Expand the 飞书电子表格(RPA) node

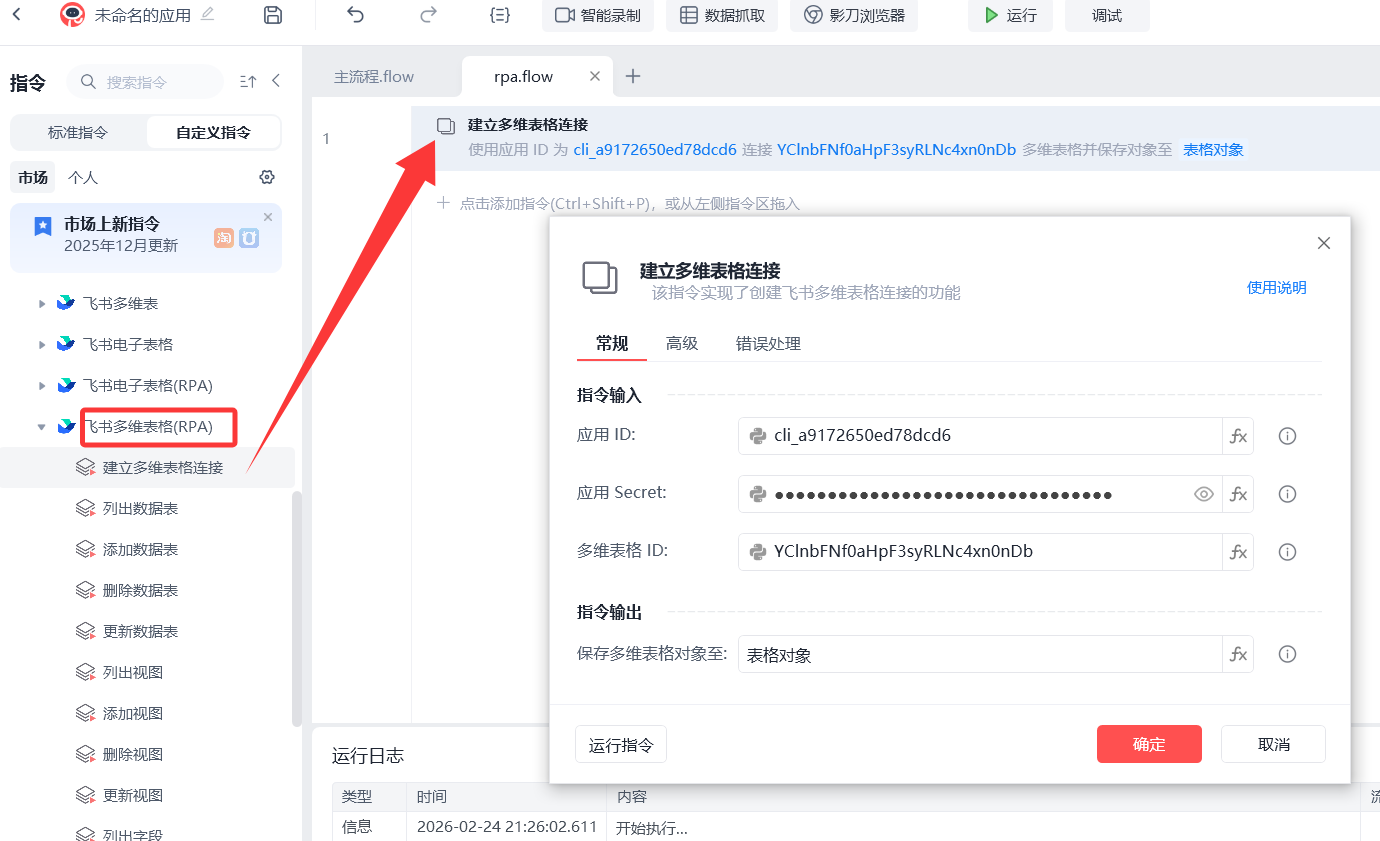42,385
